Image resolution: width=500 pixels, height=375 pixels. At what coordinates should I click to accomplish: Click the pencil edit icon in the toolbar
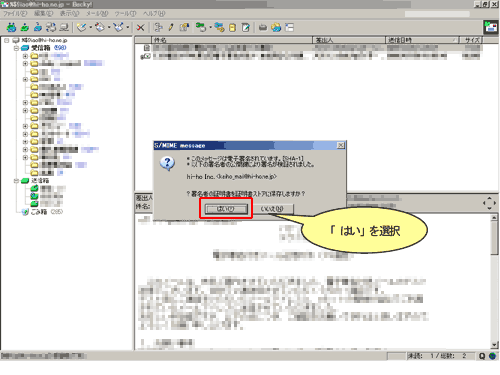pyautogui.click(x=171, y=27)
